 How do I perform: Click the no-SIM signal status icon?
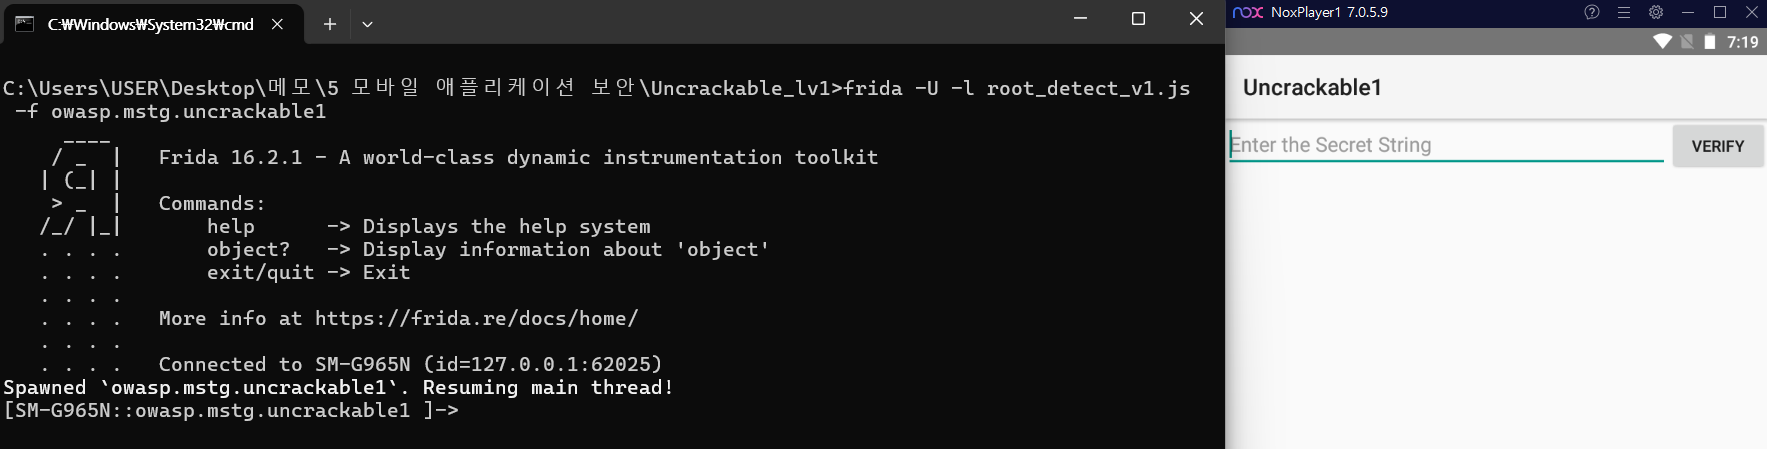pyautogui.click(x=1687, y=41)
